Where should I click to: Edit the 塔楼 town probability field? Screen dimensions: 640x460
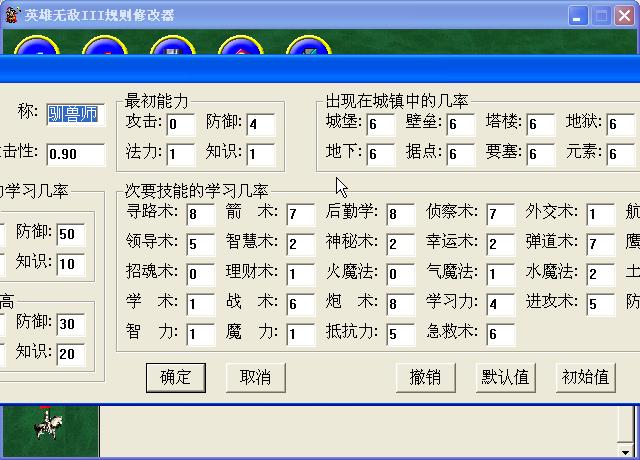point(541,124)
